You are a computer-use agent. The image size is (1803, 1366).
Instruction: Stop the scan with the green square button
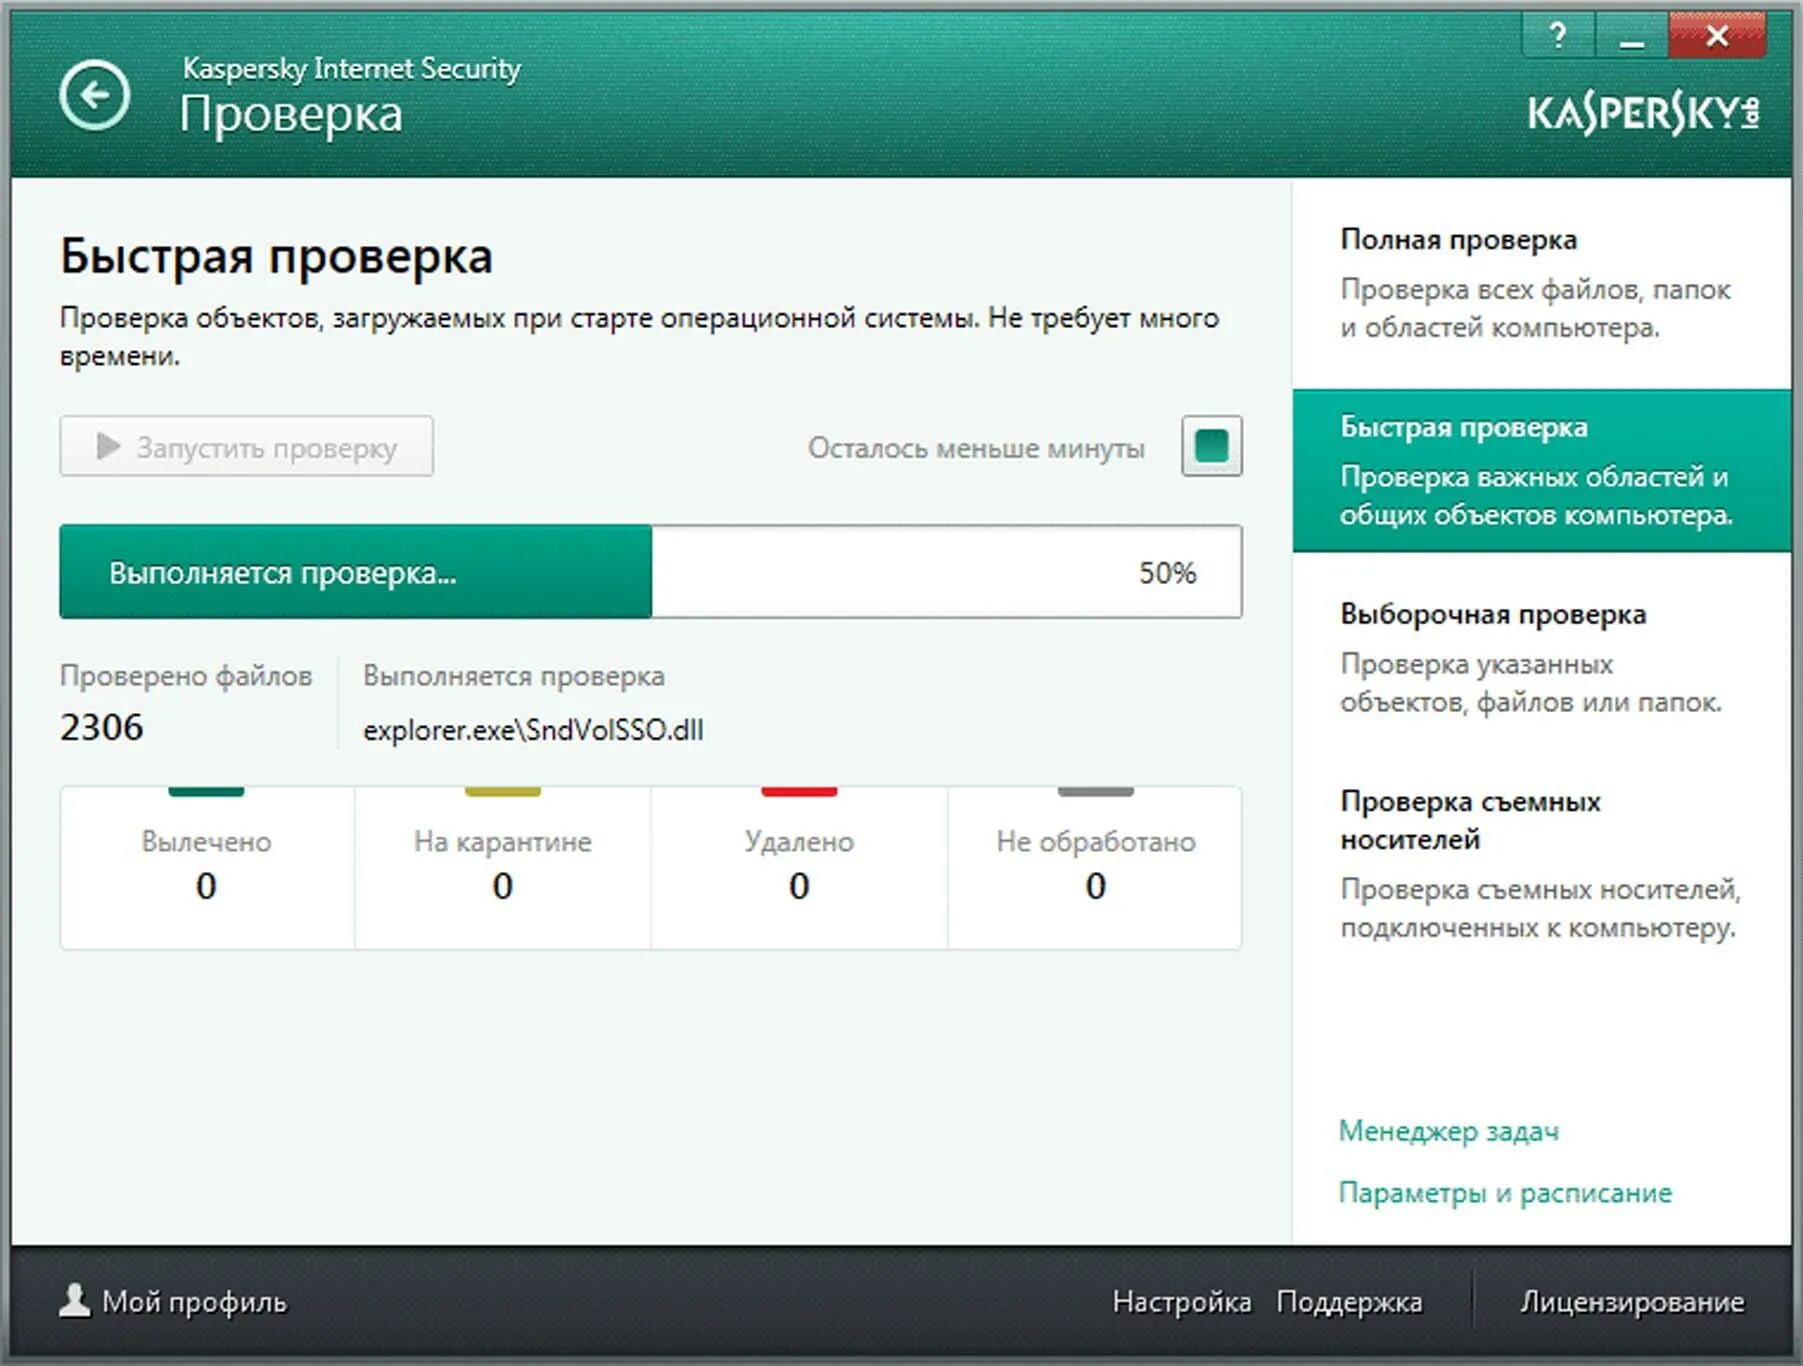[x=1211, y=445]
